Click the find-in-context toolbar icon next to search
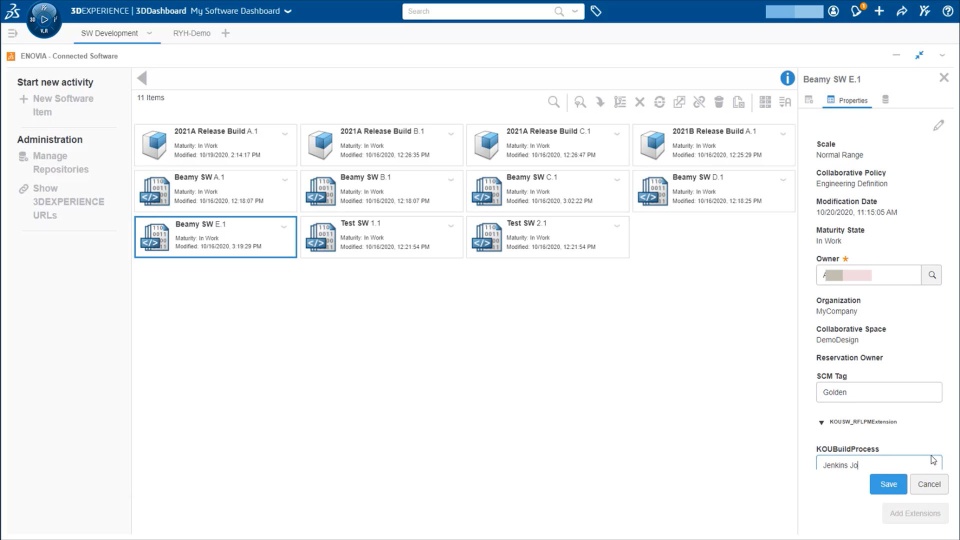 (580, 102)
